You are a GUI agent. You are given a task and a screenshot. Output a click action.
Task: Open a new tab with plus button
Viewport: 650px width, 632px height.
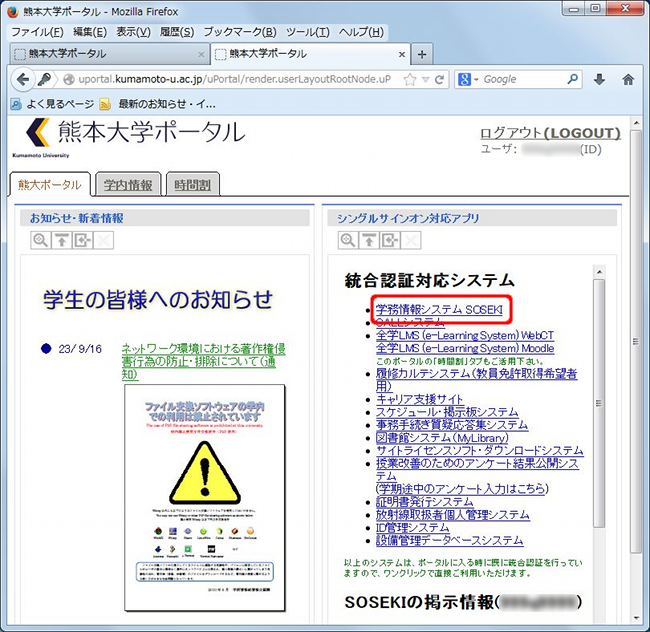point(422,54)
